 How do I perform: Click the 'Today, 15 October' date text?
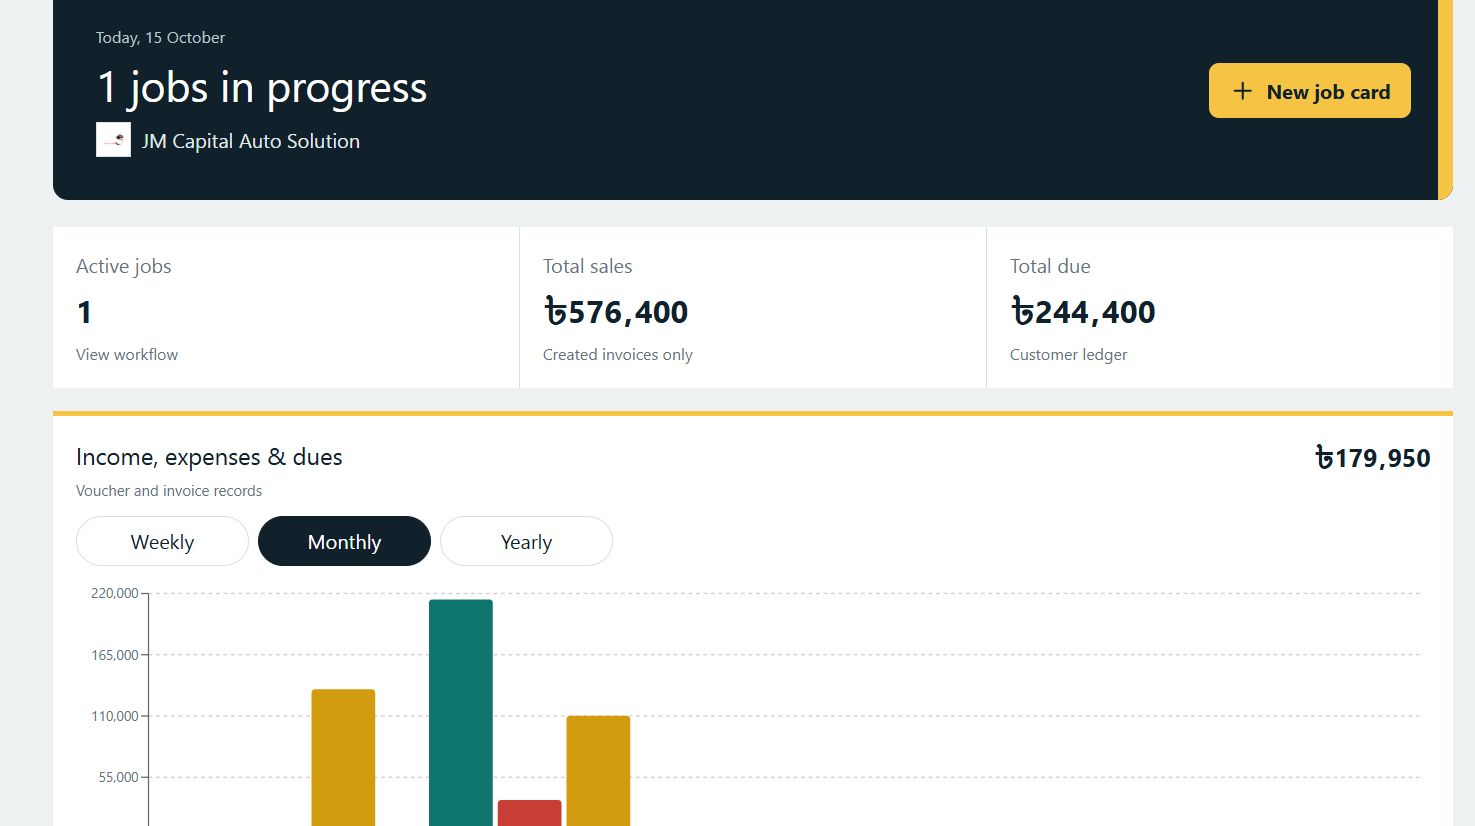point(160,38)
